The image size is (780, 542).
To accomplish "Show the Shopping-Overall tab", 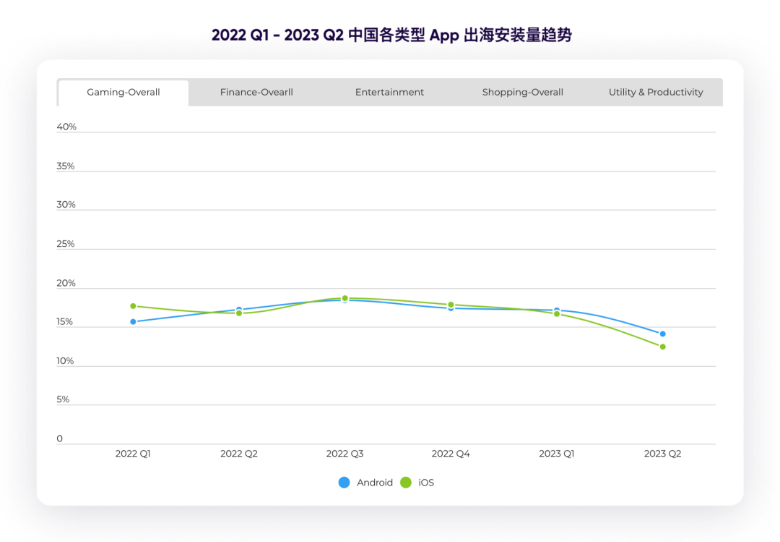I will 522,92.
